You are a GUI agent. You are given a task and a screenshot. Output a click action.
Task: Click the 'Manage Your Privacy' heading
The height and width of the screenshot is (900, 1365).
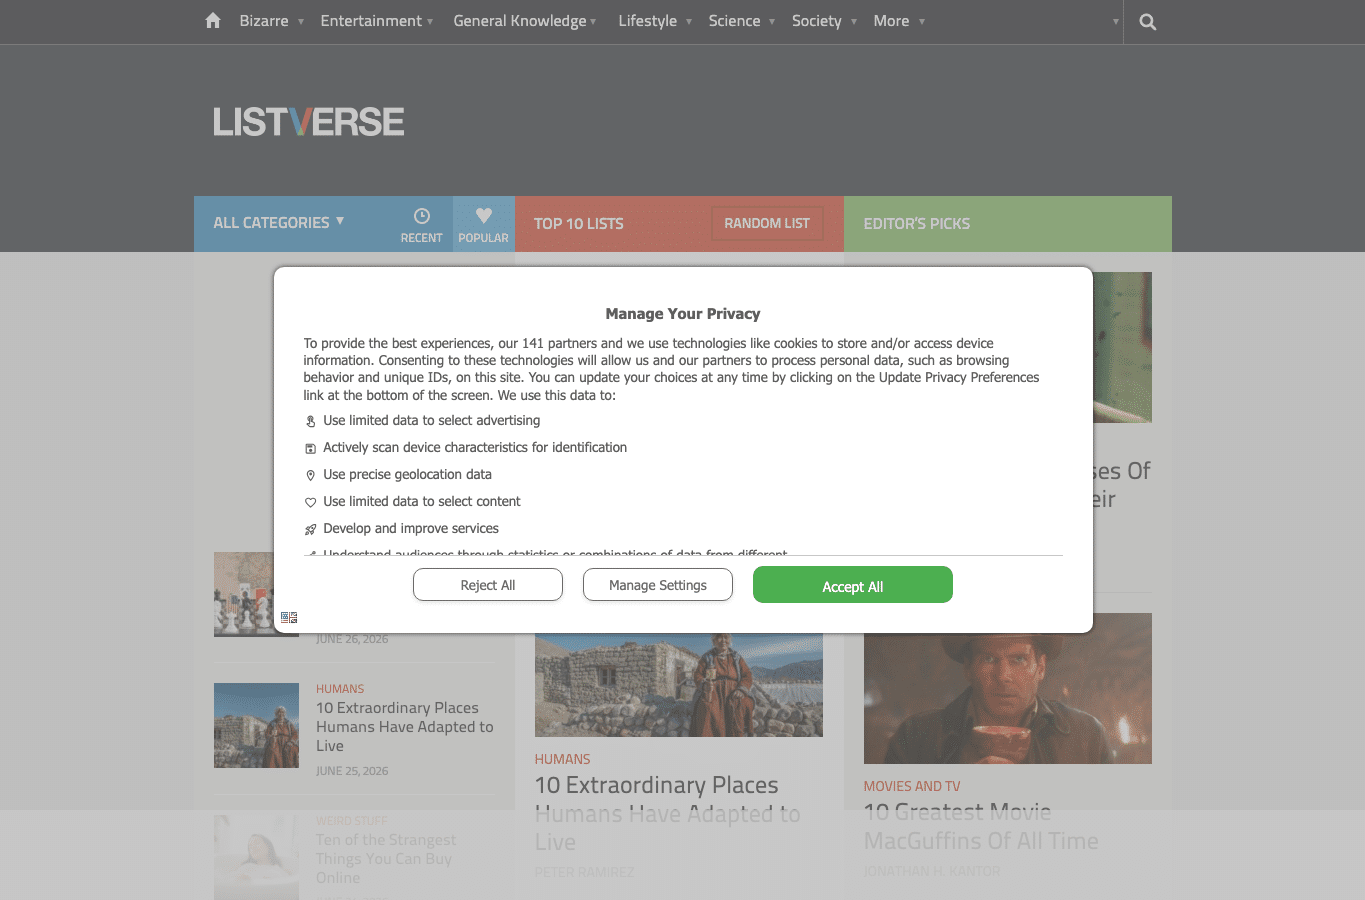[x=683, y=314]
